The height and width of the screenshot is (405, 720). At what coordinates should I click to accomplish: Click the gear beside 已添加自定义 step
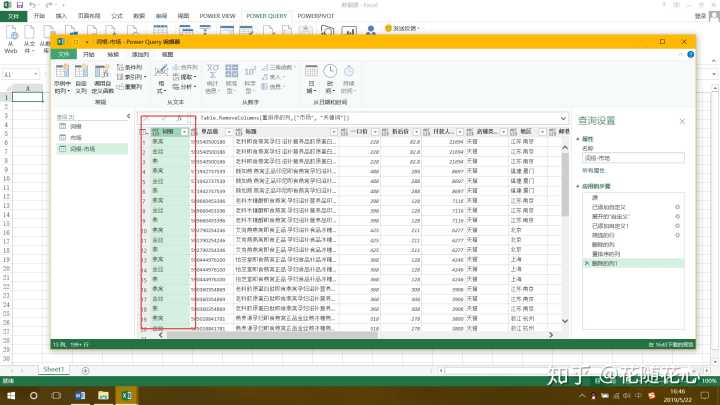coord(677,206)
